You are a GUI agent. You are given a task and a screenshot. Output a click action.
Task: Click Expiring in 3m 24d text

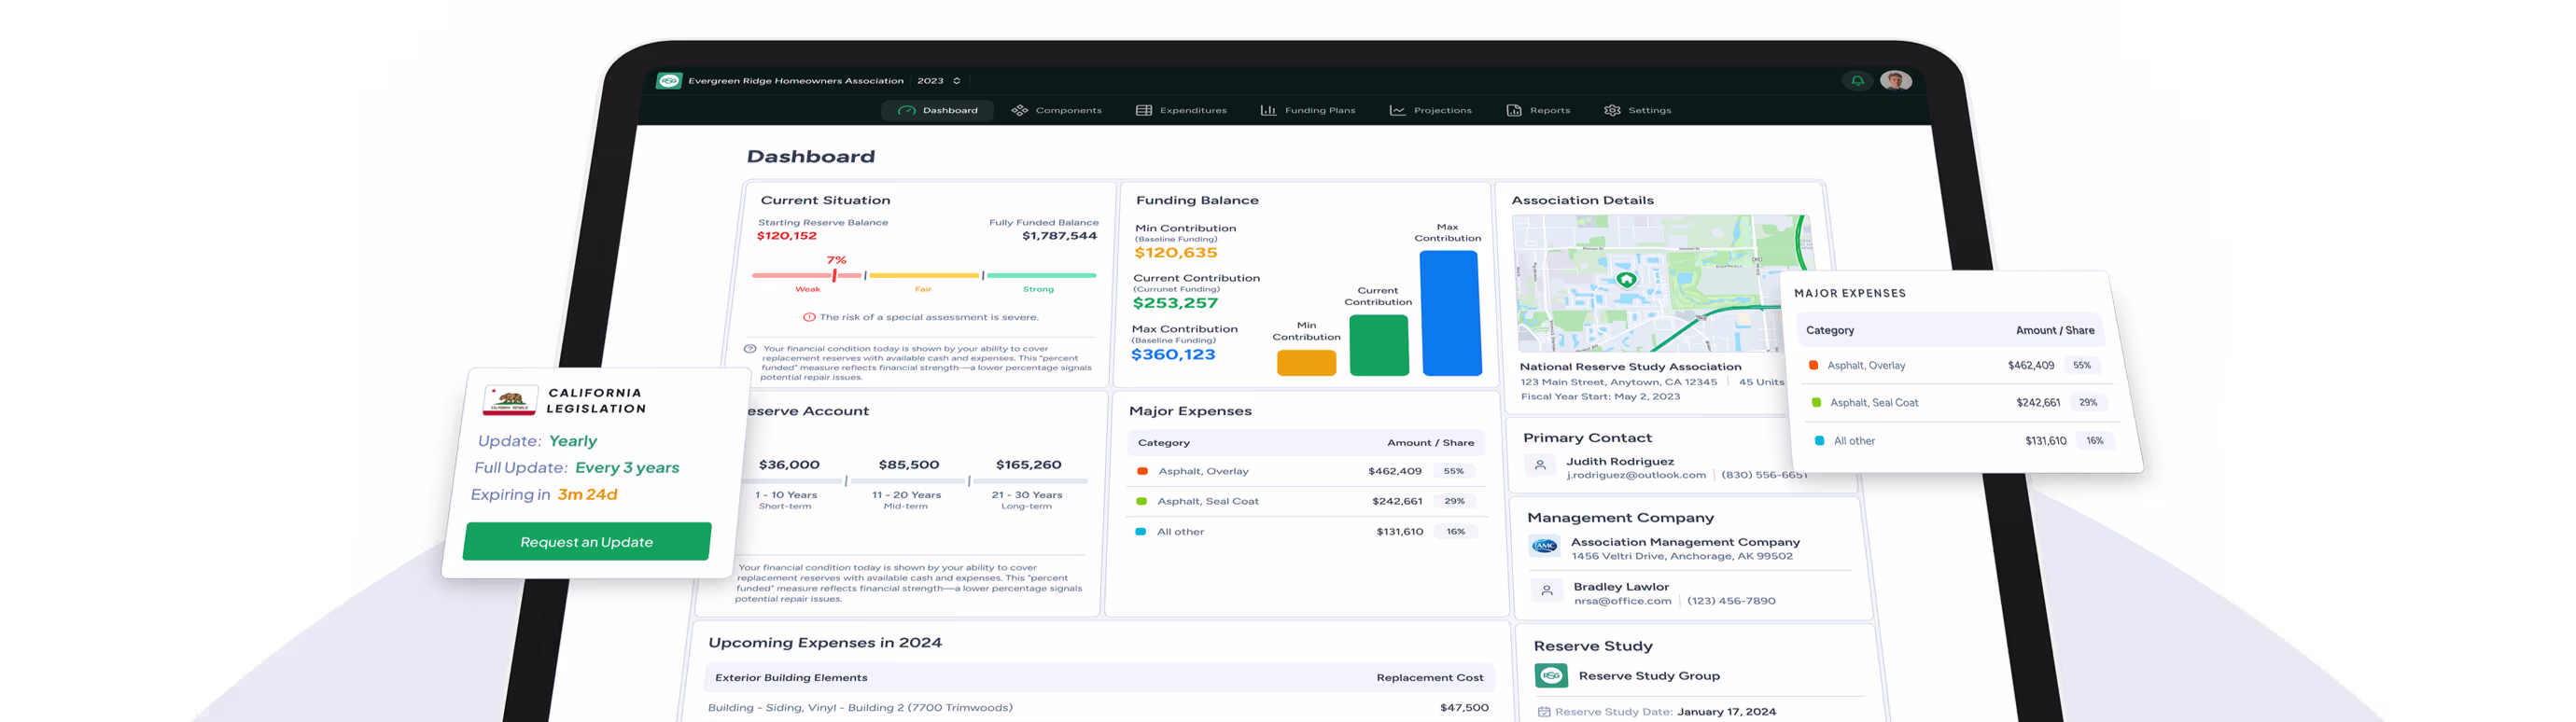(544, 494)
